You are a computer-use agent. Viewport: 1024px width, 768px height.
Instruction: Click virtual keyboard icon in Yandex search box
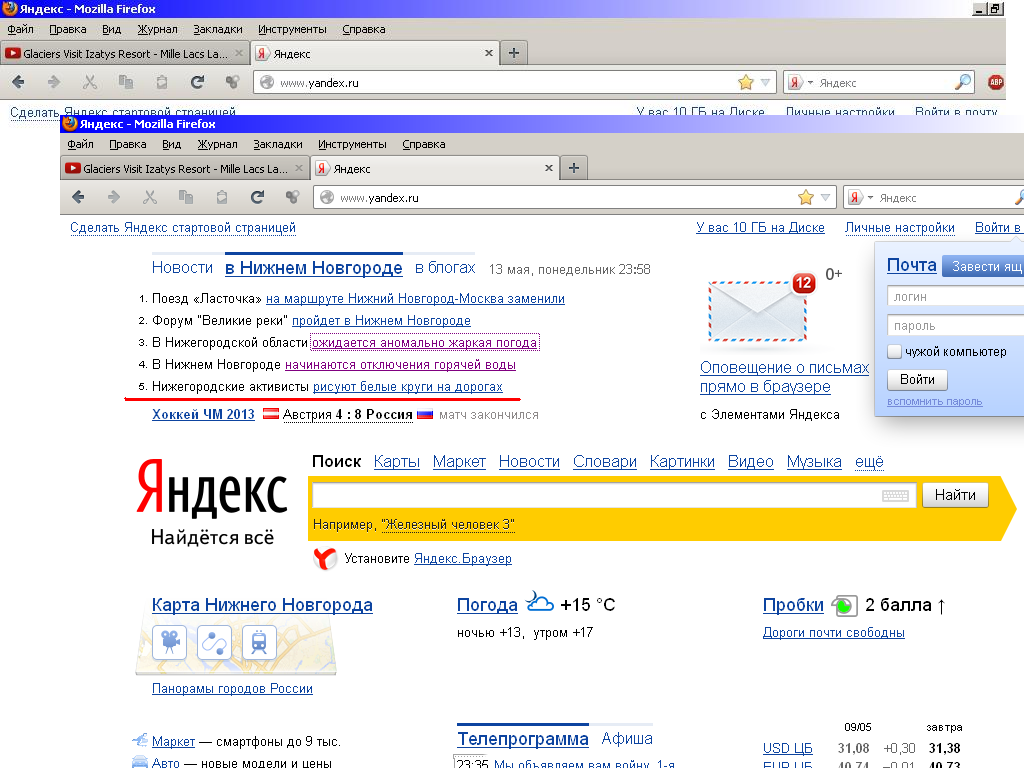point(895,496)
